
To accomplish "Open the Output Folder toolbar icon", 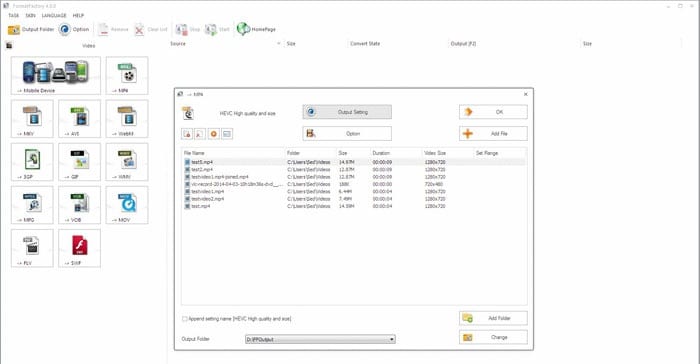I will (x=13, y=29).
